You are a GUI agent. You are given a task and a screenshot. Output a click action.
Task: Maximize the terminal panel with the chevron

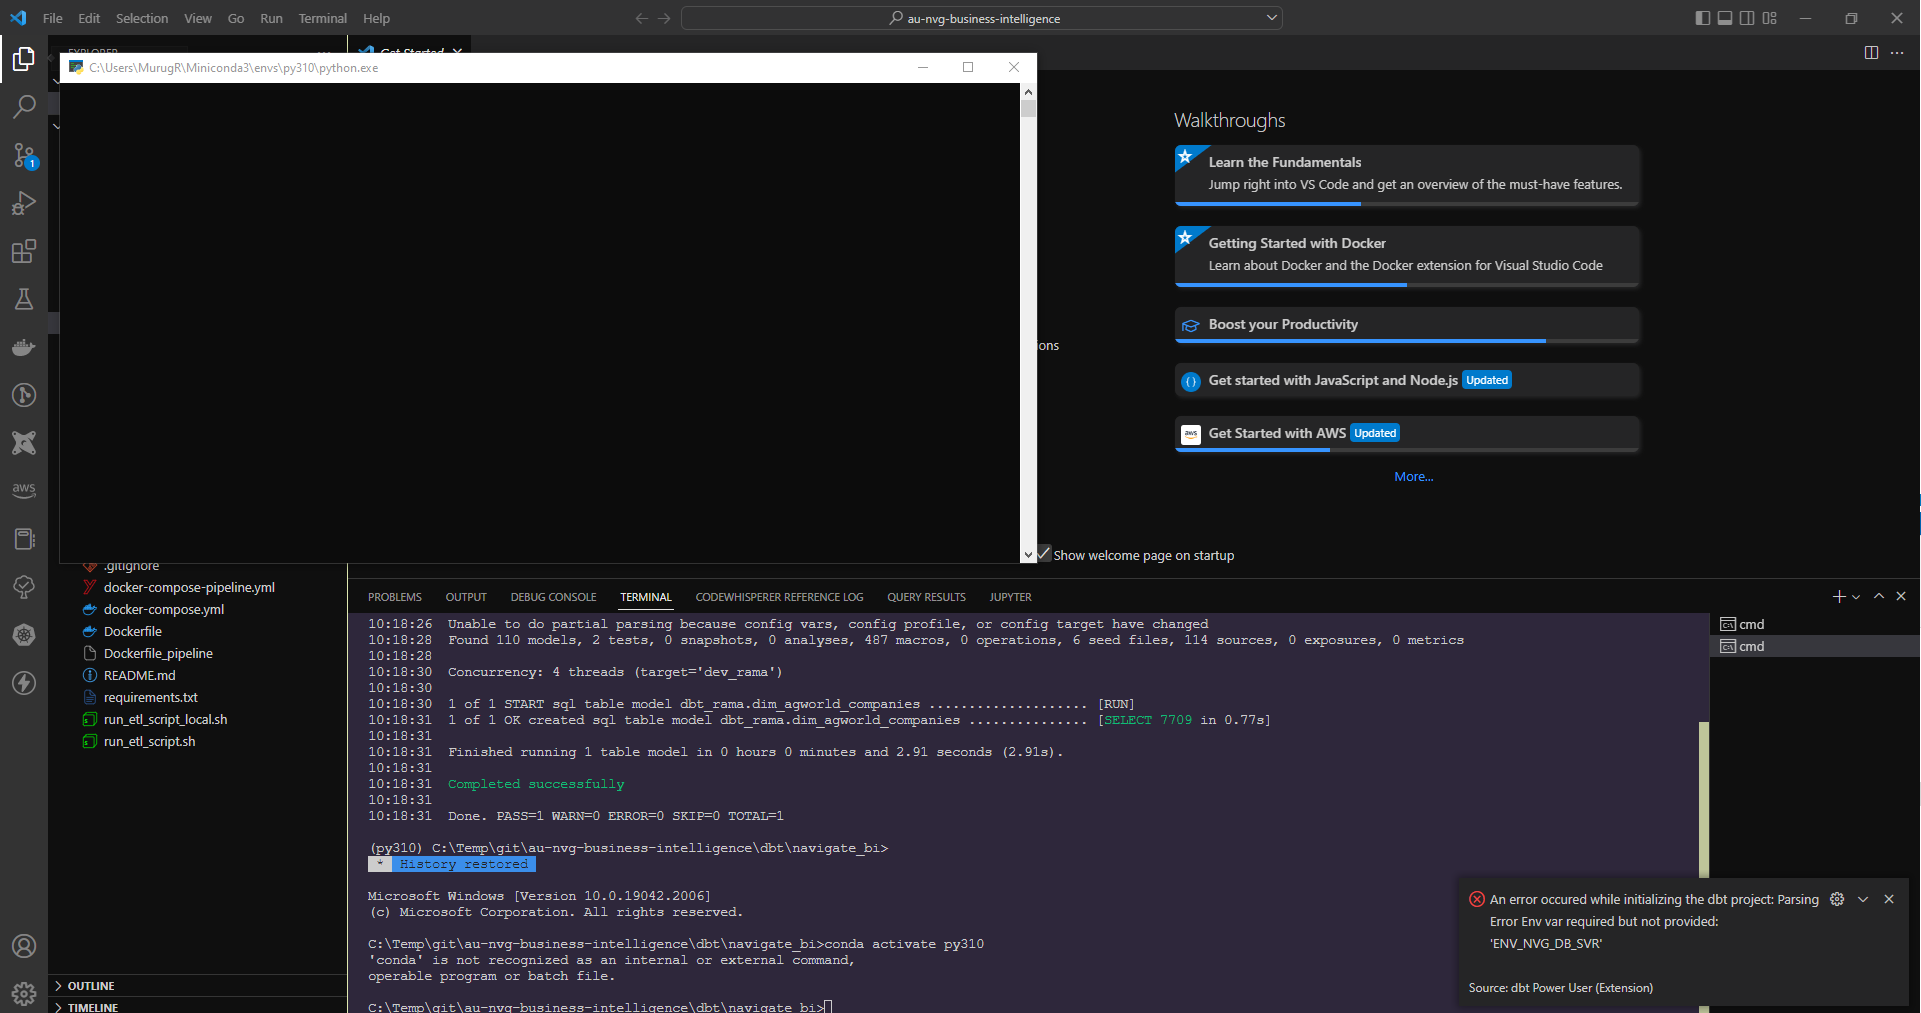(1878, 596)
